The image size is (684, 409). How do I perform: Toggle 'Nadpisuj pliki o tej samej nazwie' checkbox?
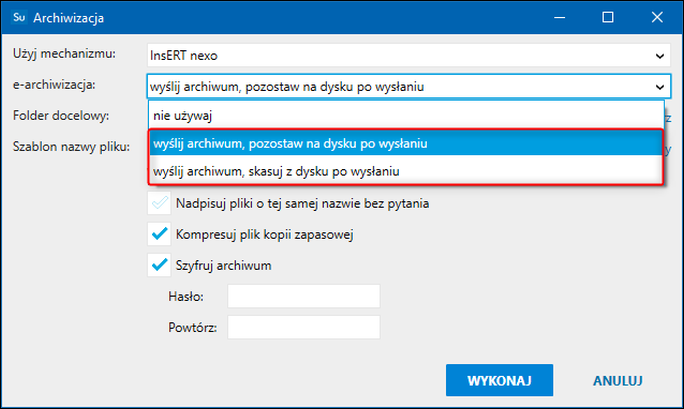coord(159,204)
